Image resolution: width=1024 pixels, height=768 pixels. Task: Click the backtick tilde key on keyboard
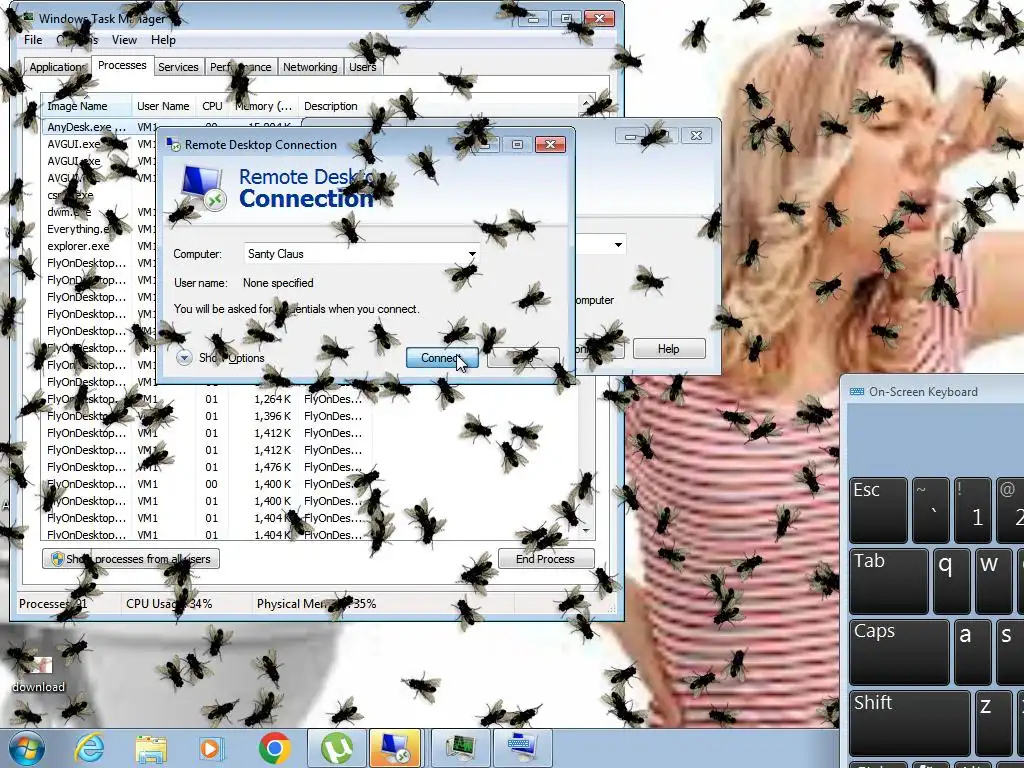point(931,511)
